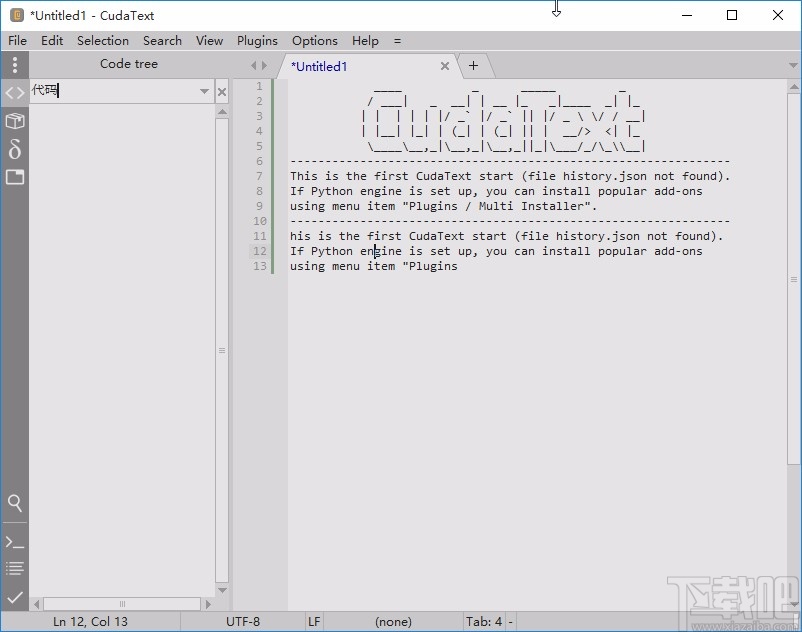802x632 pixels.
Task: Minimize the CudaText window
Action: 687,15
